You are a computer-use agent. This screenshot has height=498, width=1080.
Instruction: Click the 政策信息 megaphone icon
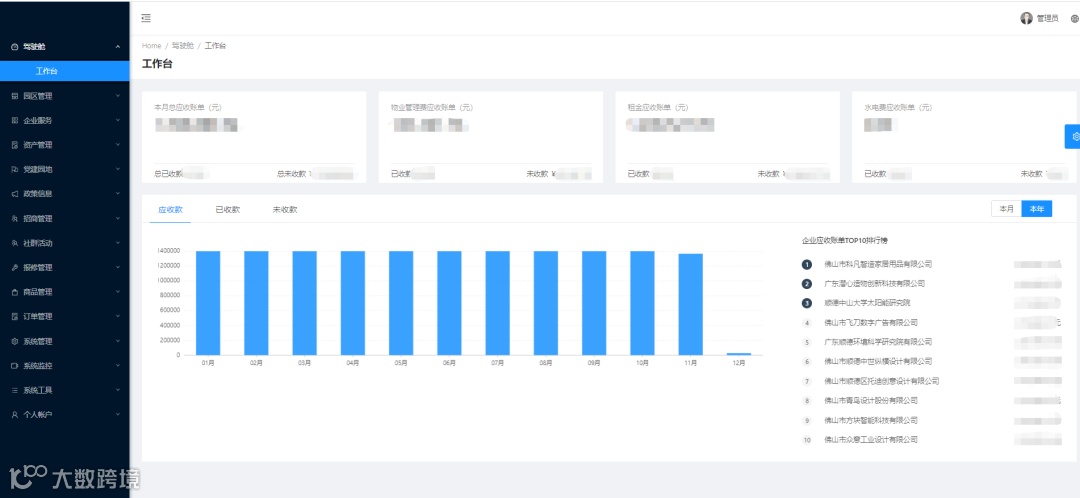[15, 194]
